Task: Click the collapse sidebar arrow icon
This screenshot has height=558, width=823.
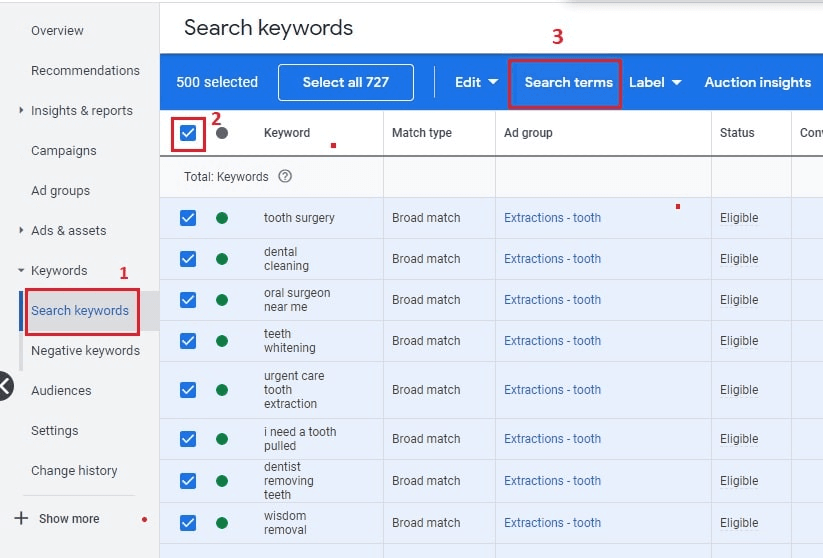Action: 5,385
